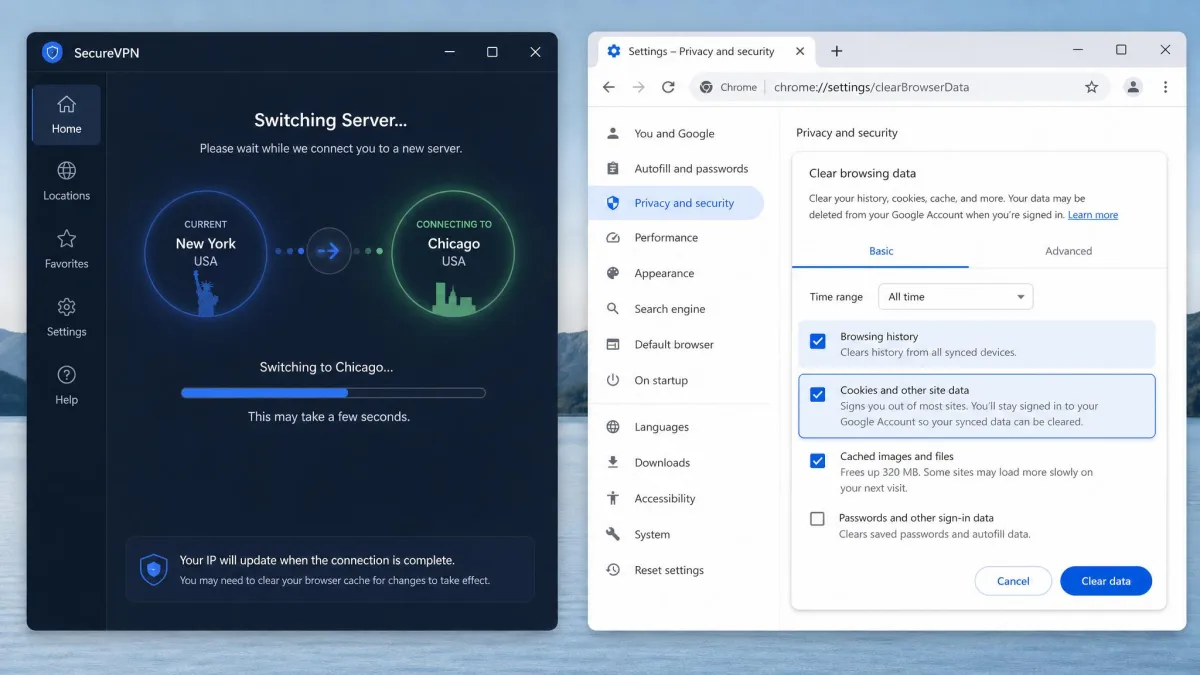
Task: Click the "This may take a few seconds." text
Action: (329, 416)
